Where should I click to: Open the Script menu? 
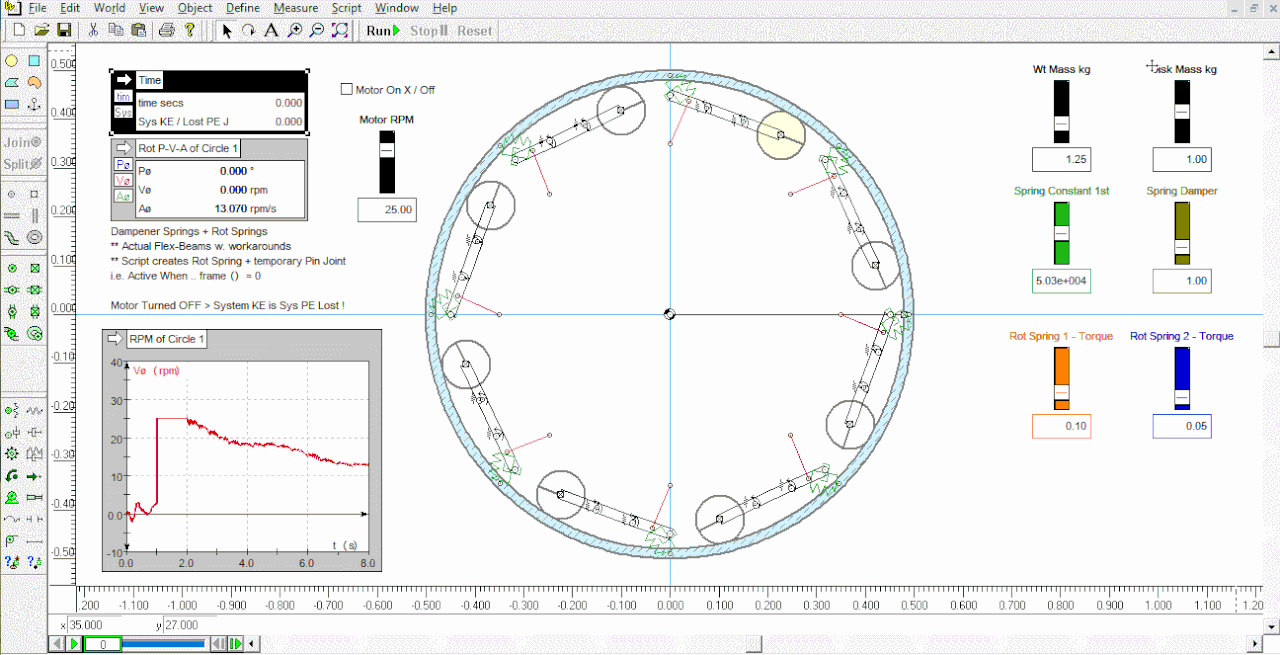coord(346,8)
